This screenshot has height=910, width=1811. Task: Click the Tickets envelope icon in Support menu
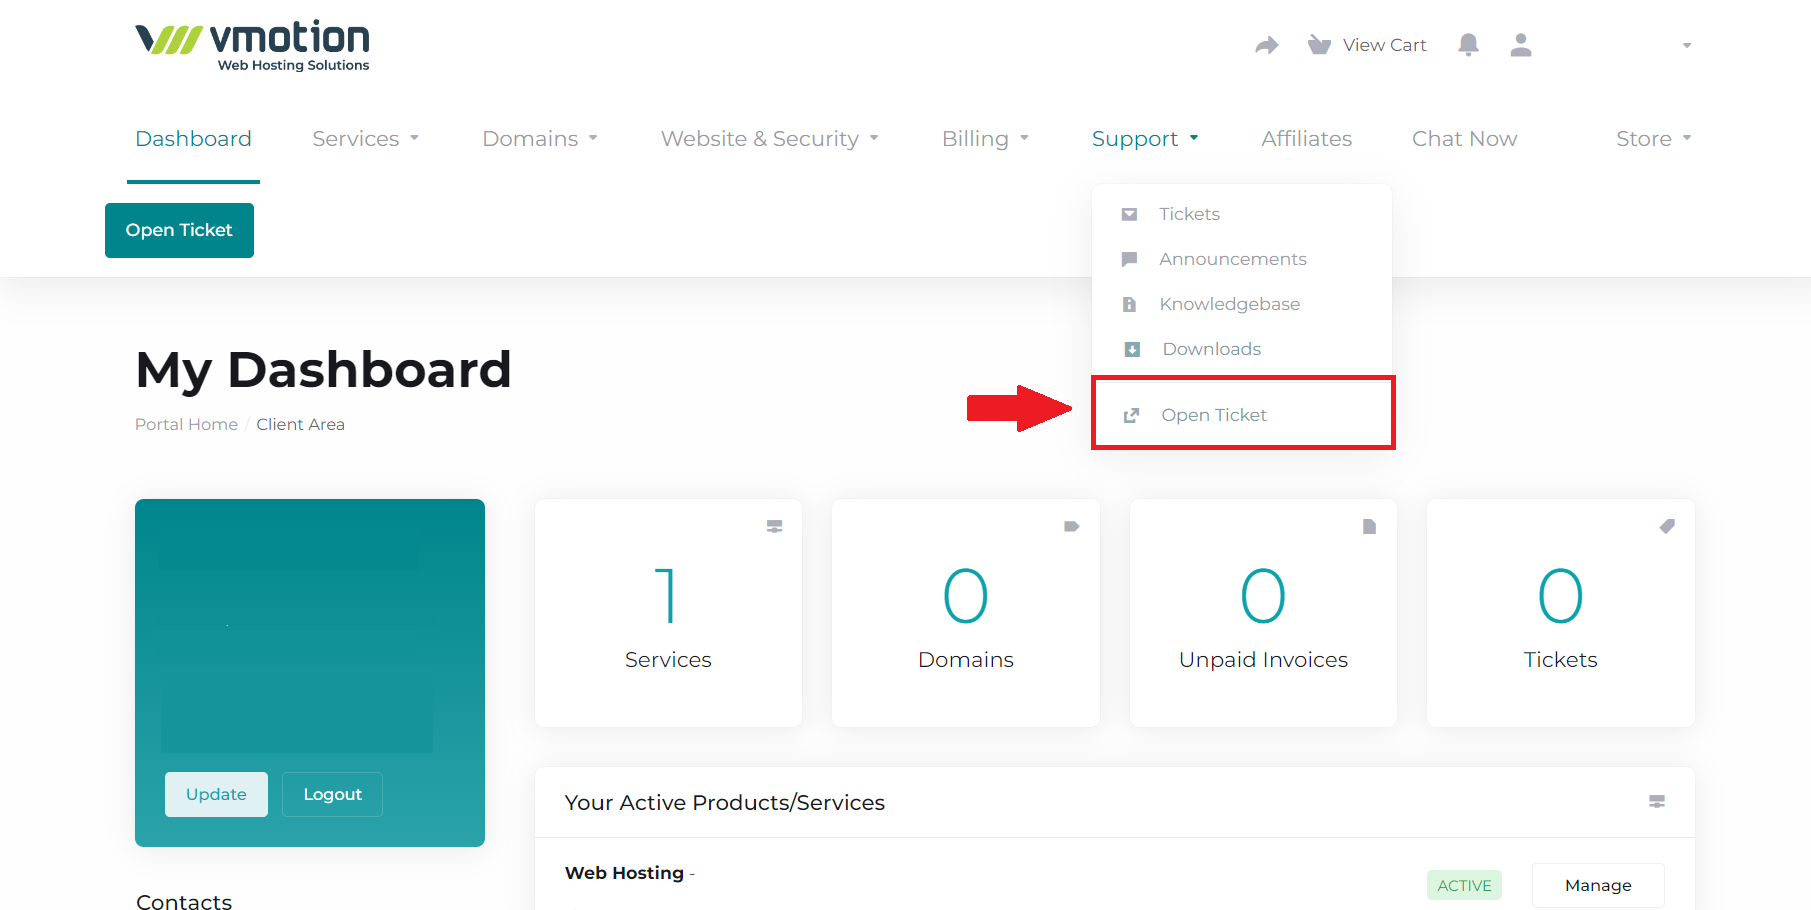(1130, 214)
